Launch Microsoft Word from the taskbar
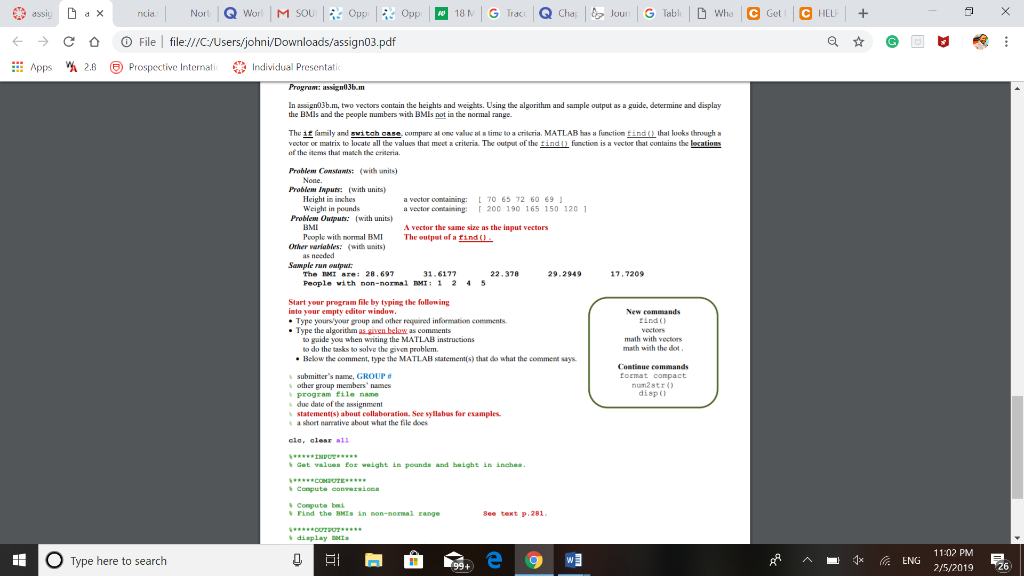 click(571, 560)
